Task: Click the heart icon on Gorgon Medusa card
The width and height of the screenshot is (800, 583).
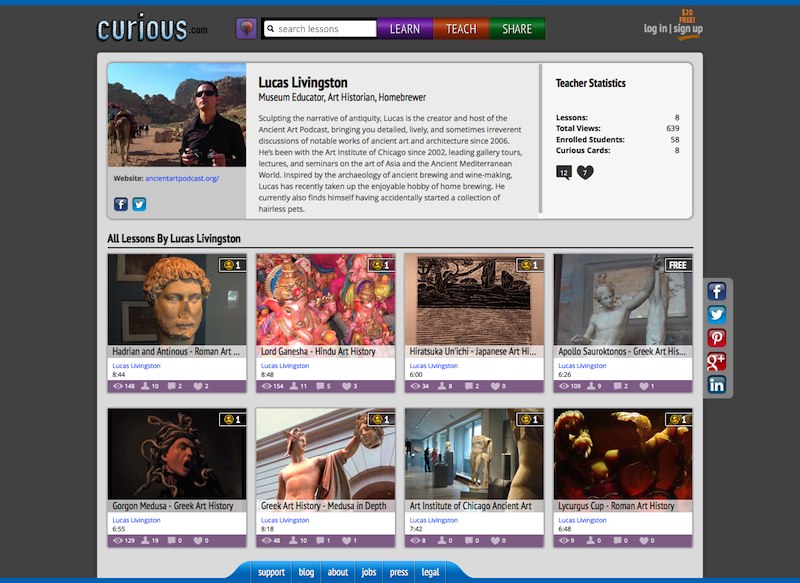Action: pyautogui.click(x=198, y=541)
